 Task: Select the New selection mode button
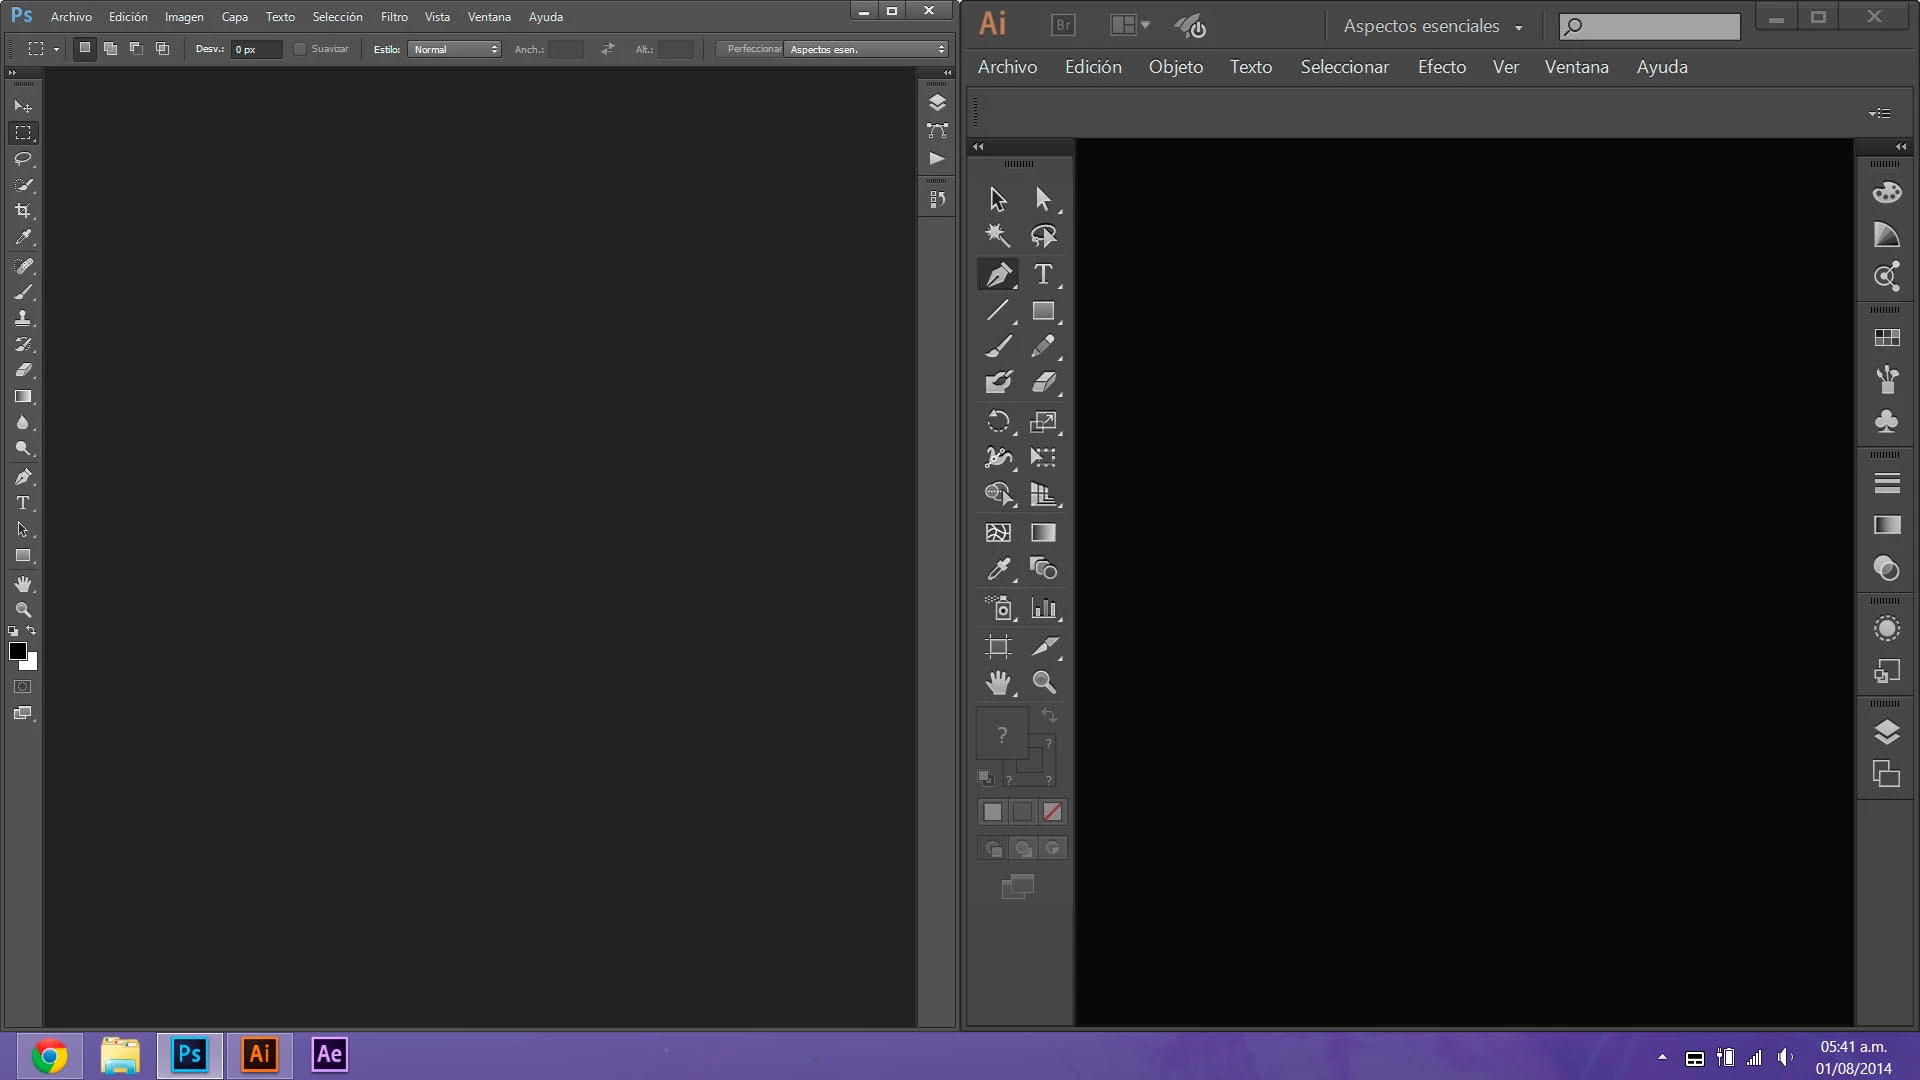tap(85, 48)
